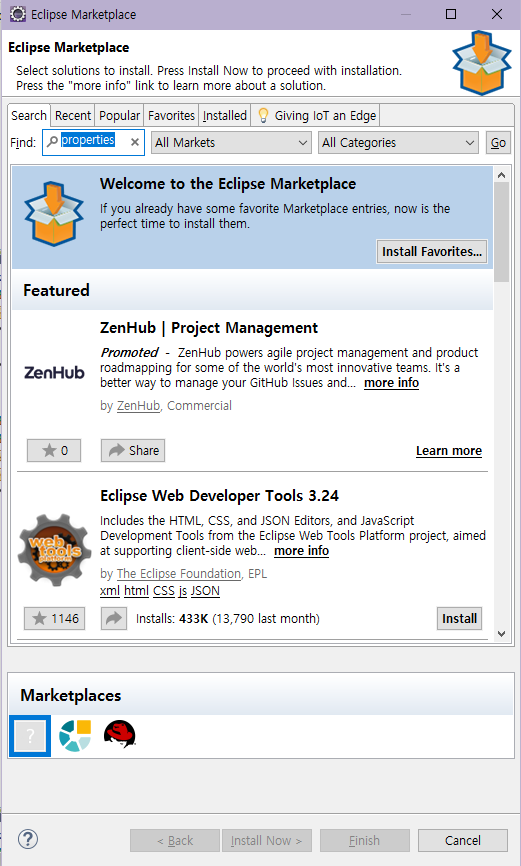Screen dimensions: 521x866
Task: Switch to the Favorites tab
Action: point(171,115)
